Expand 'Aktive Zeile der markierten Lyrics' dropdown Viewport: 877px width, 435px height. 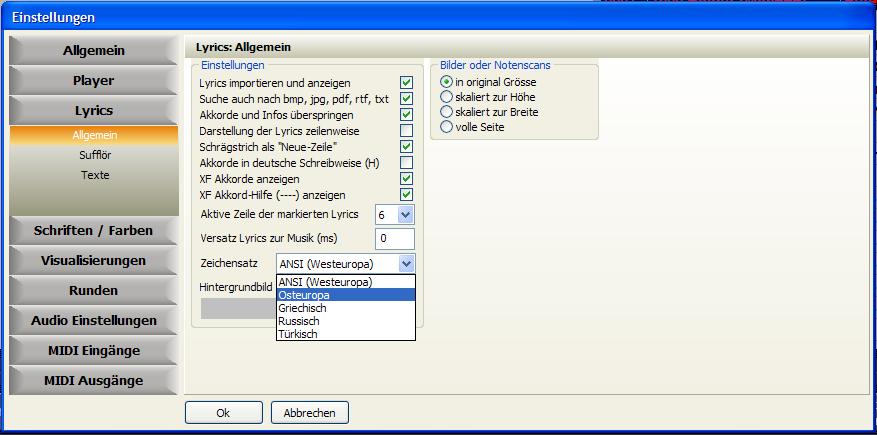click(x=405, y=215)
